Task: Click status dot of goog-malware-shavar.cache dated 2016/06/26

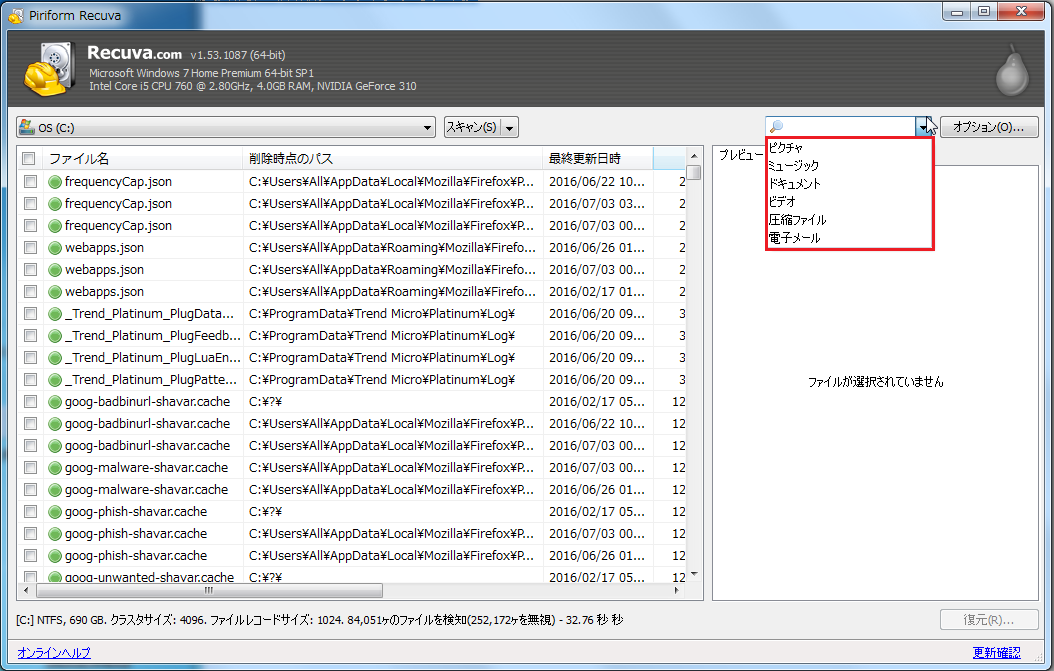Action: (55, 489)
